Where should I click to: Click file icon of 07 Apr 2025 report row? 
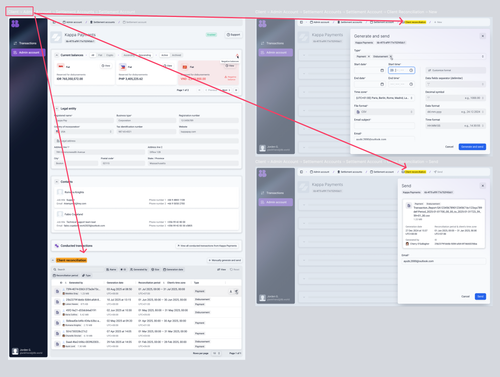click(57, 333)
